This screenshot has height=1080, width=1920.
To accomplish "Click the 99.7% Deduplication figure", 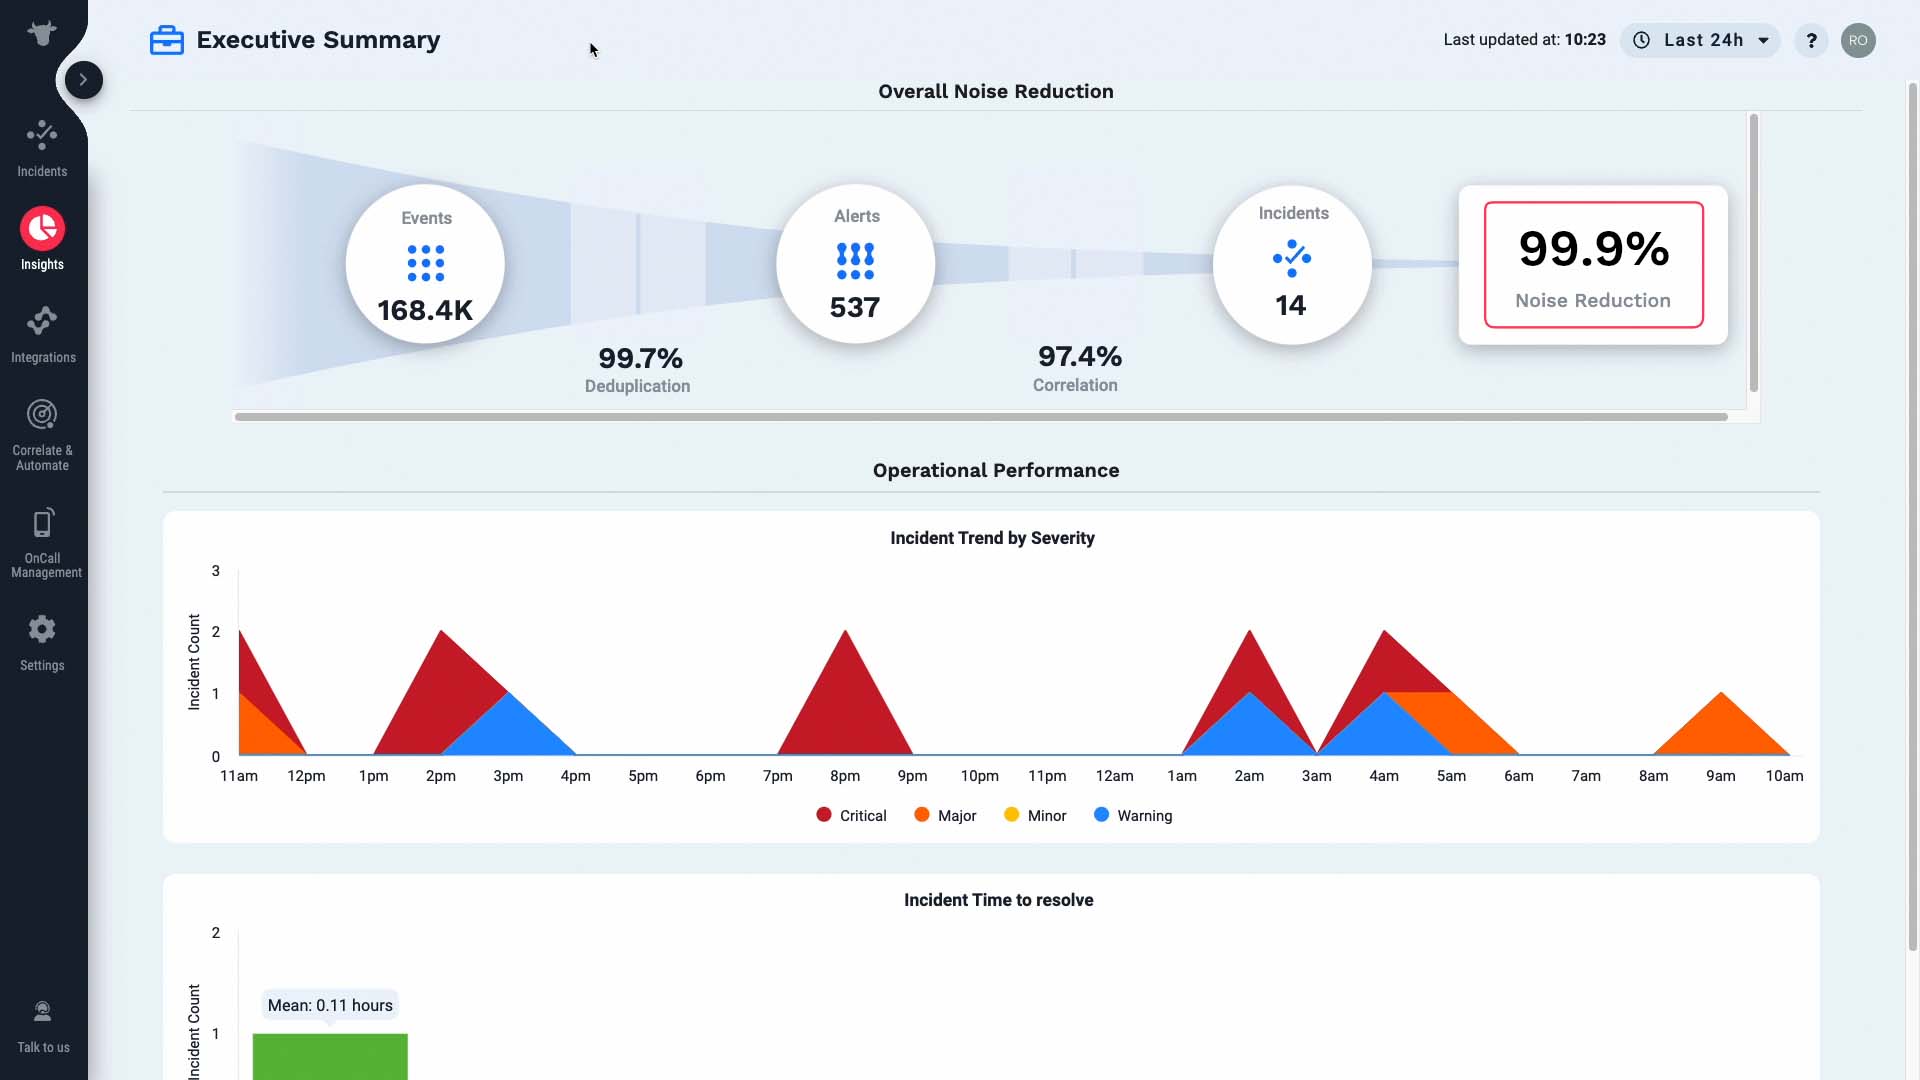I will click(x=640, y=358).
